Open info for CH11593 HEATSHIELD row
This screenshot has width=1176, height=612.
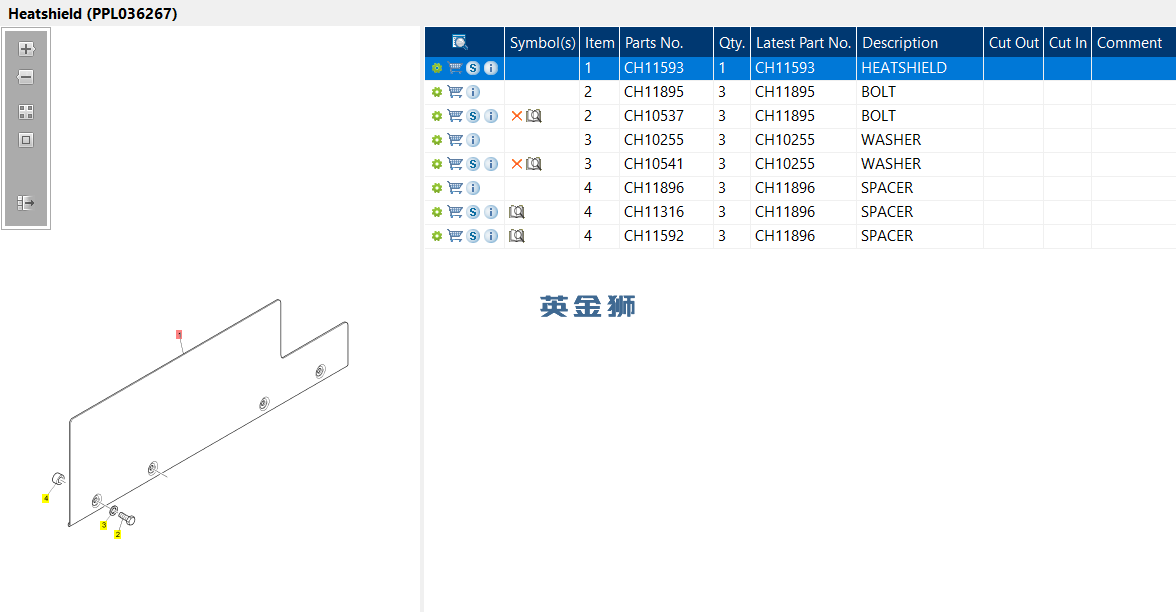pos(490,68)
